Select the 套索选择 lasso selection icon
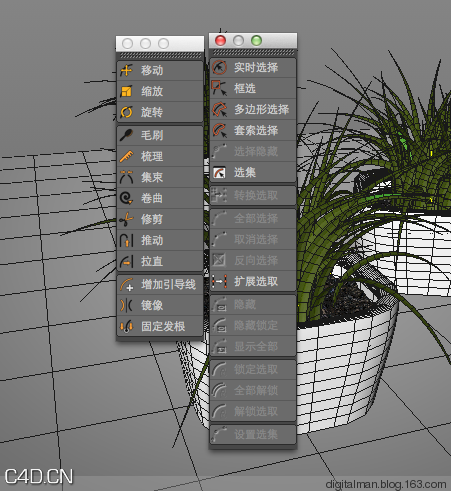Viewport: 451px width, 491px height. click(x=219, y=130)
